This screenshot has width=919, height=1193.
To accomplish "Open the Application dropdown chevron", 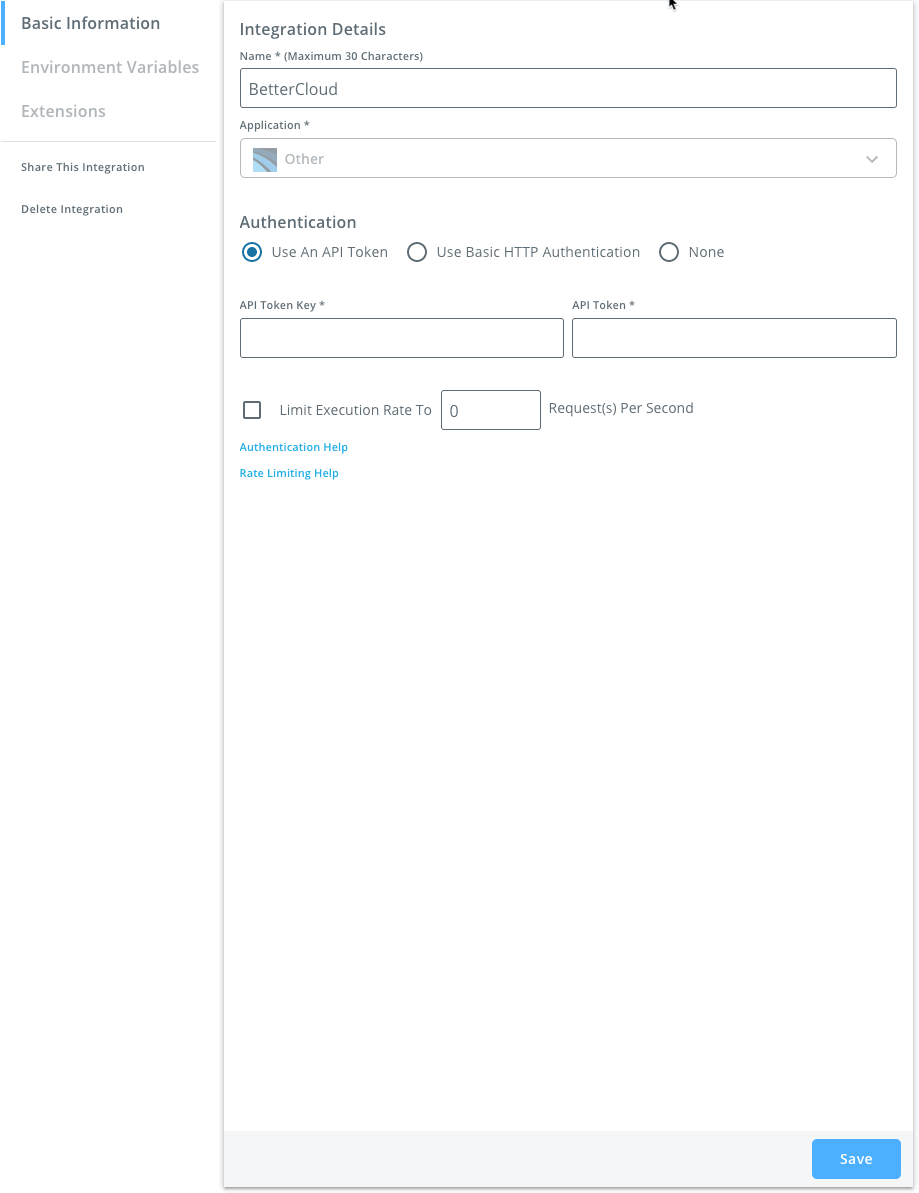I will (x=871, y=158).
